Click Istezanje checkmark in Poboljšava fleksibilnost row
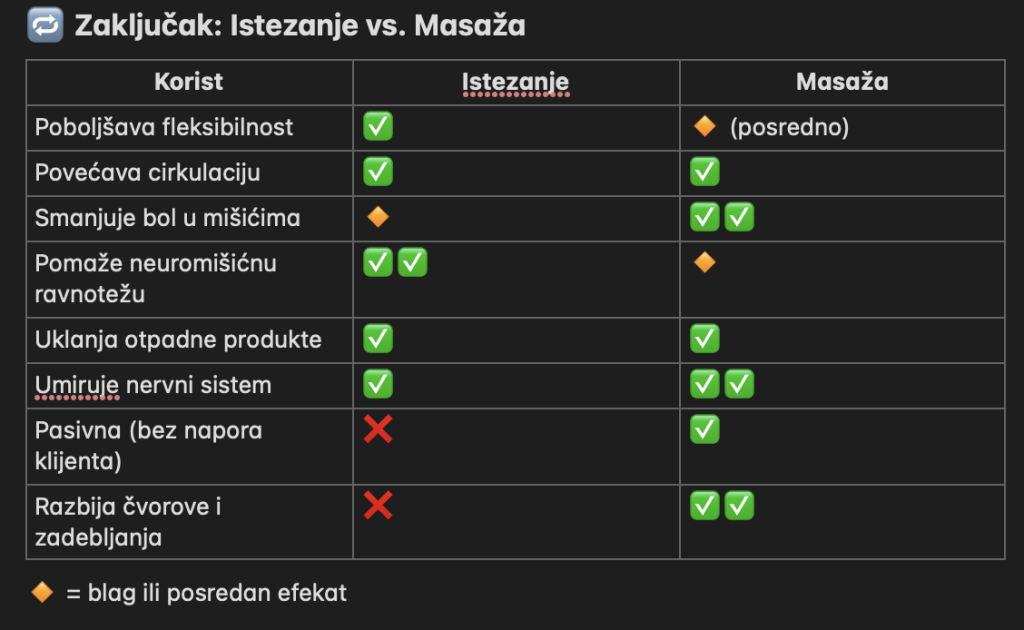Image resolution: width=1024 pixels, height=630 pixels. pyautogui.click(x=378, y=127)
